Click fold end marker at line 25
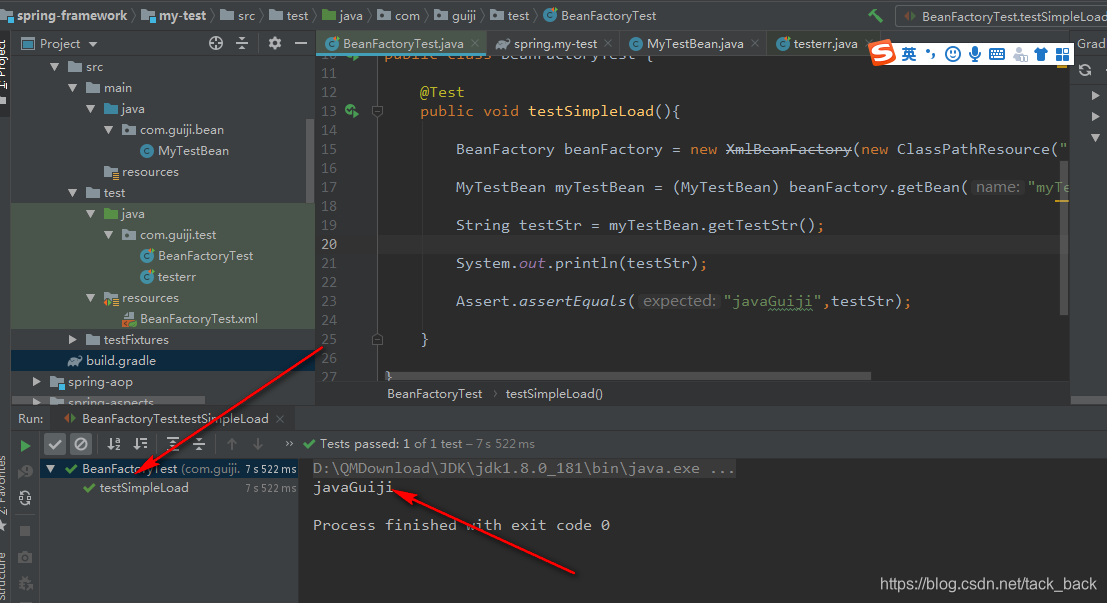Image resolution: width=1107 pixels, height=603 pixels. [x=378, y=340]
